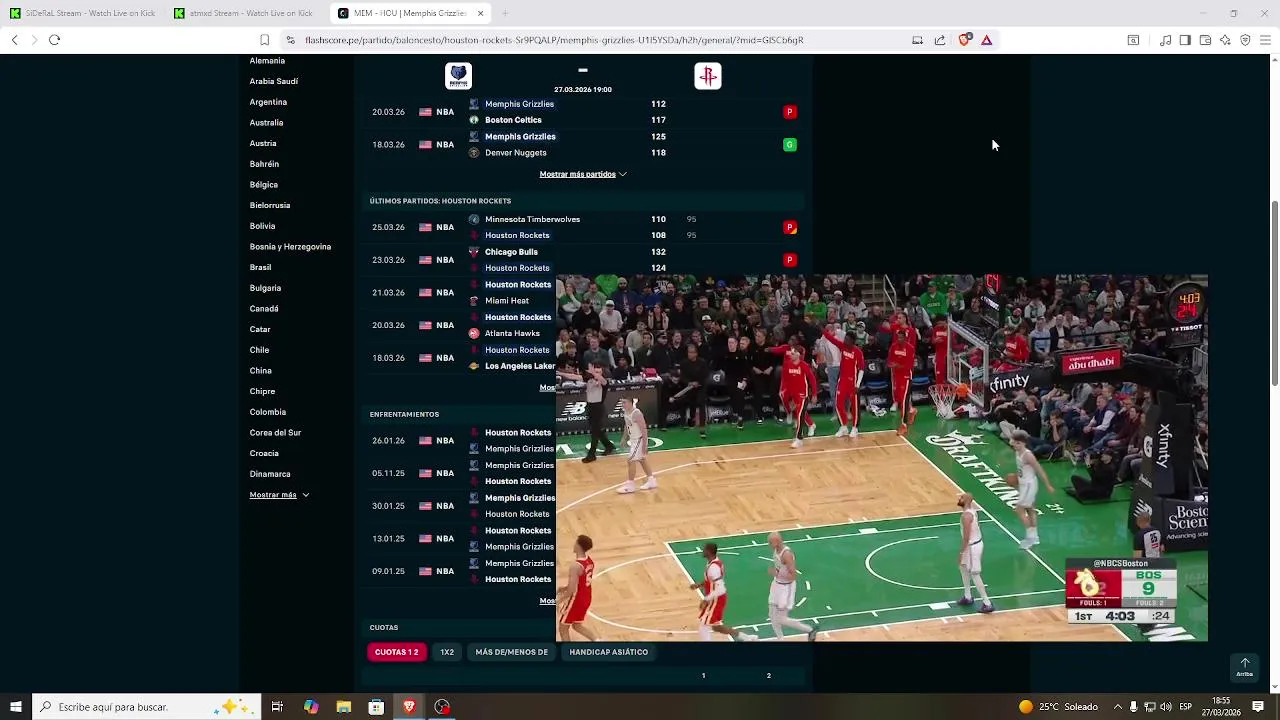The height and width of the screenshot is (720, 1280).
Task: Expand Mostrar más partidos for Memphis Grizzlies
Action: 583,174
